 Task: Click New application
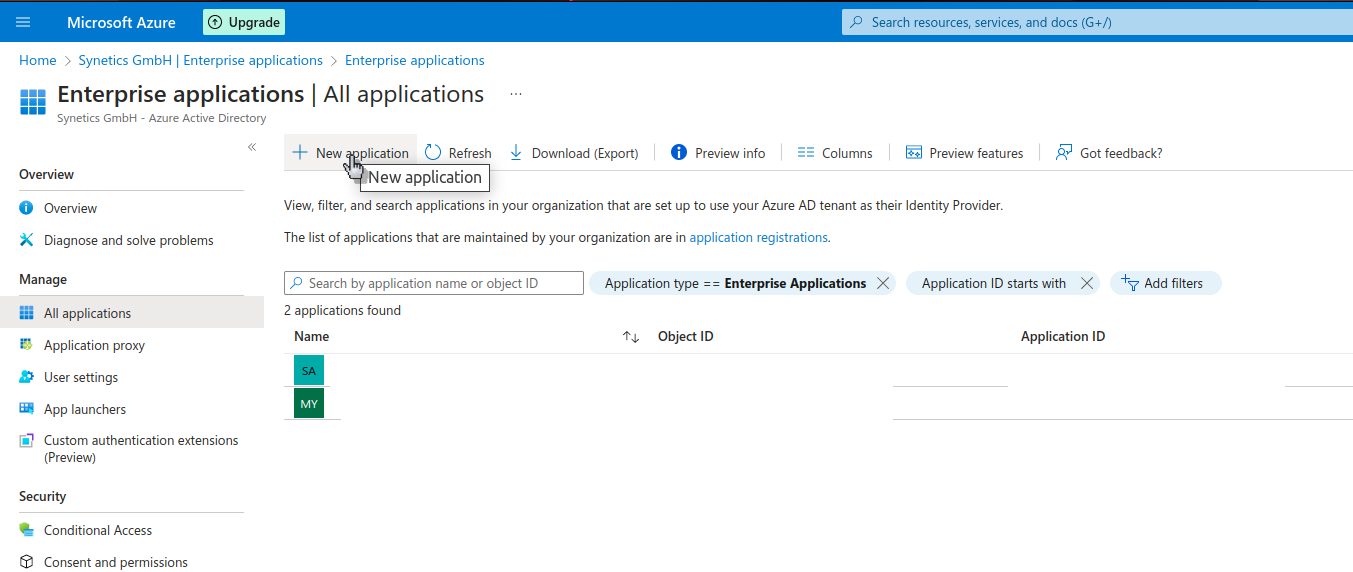click(x=350, y=153)
